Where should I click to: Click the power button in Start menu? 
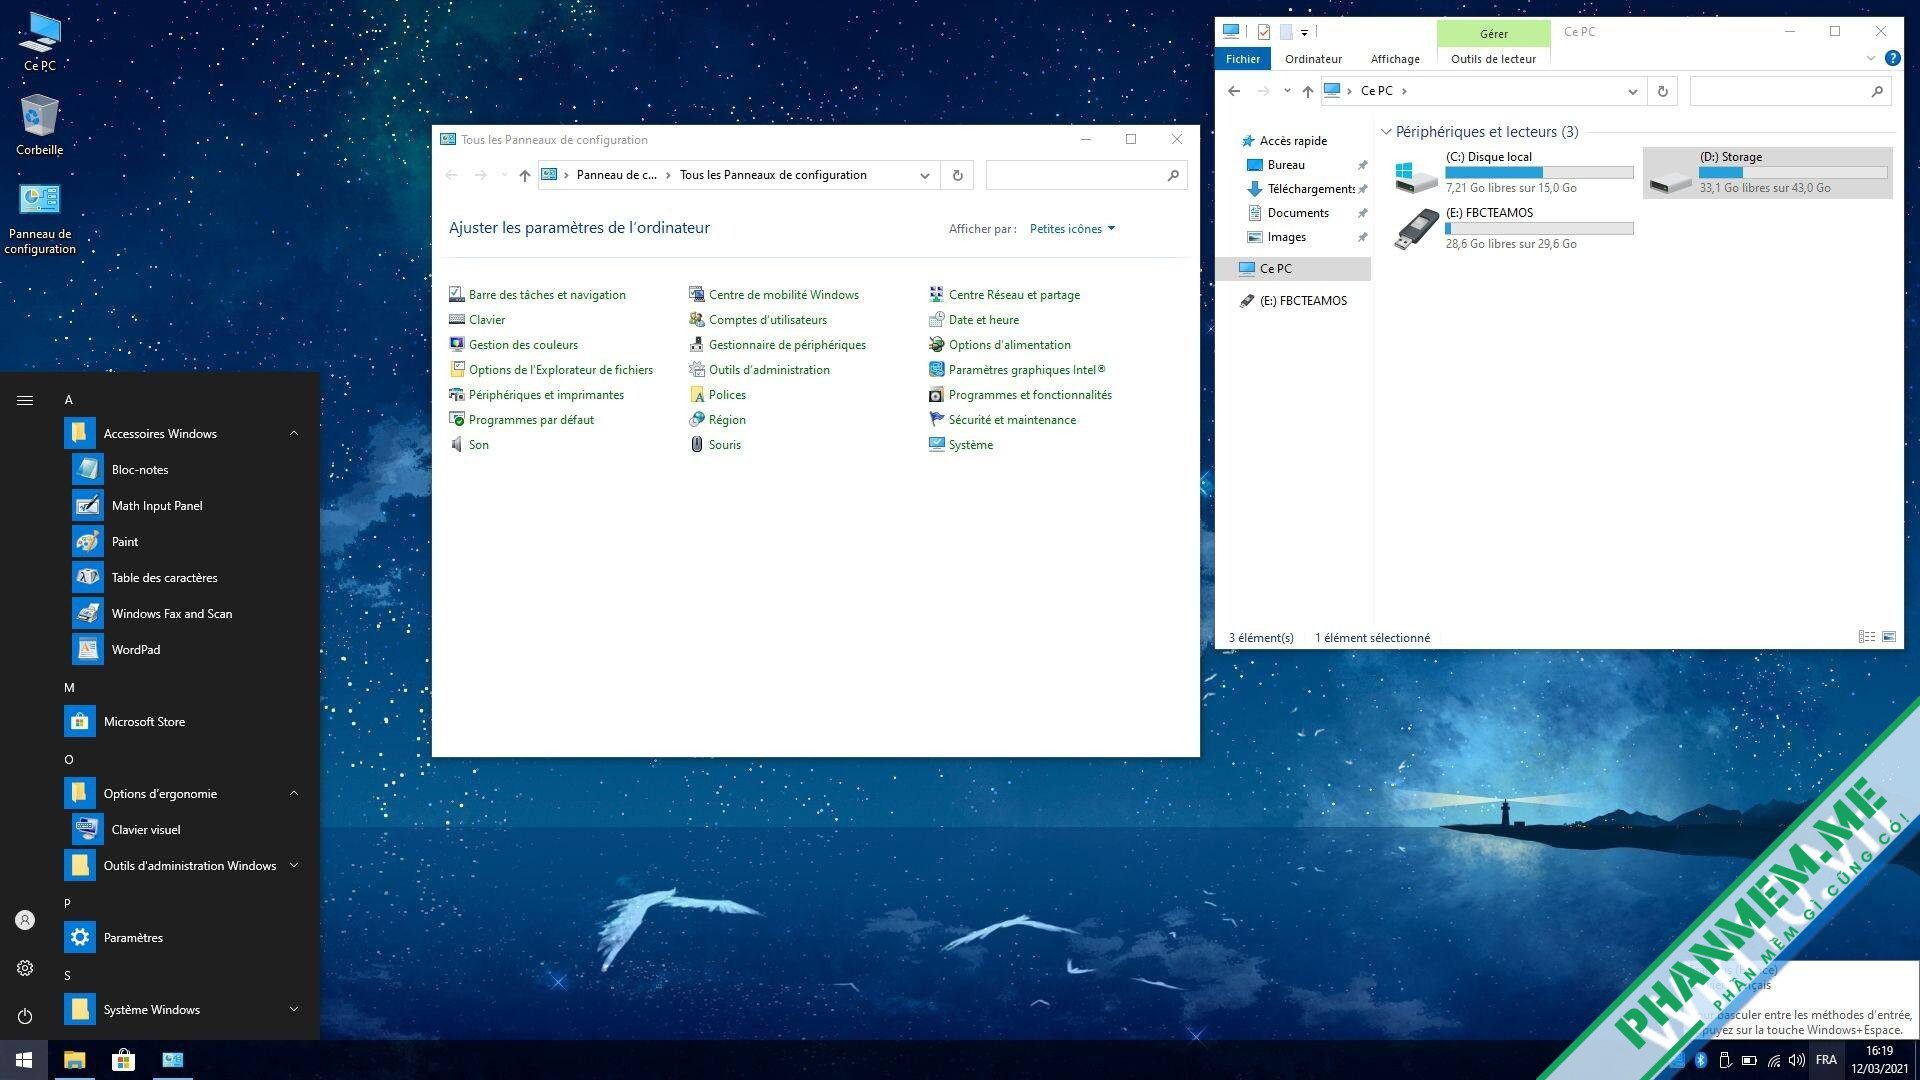(x=25, y=1016)
